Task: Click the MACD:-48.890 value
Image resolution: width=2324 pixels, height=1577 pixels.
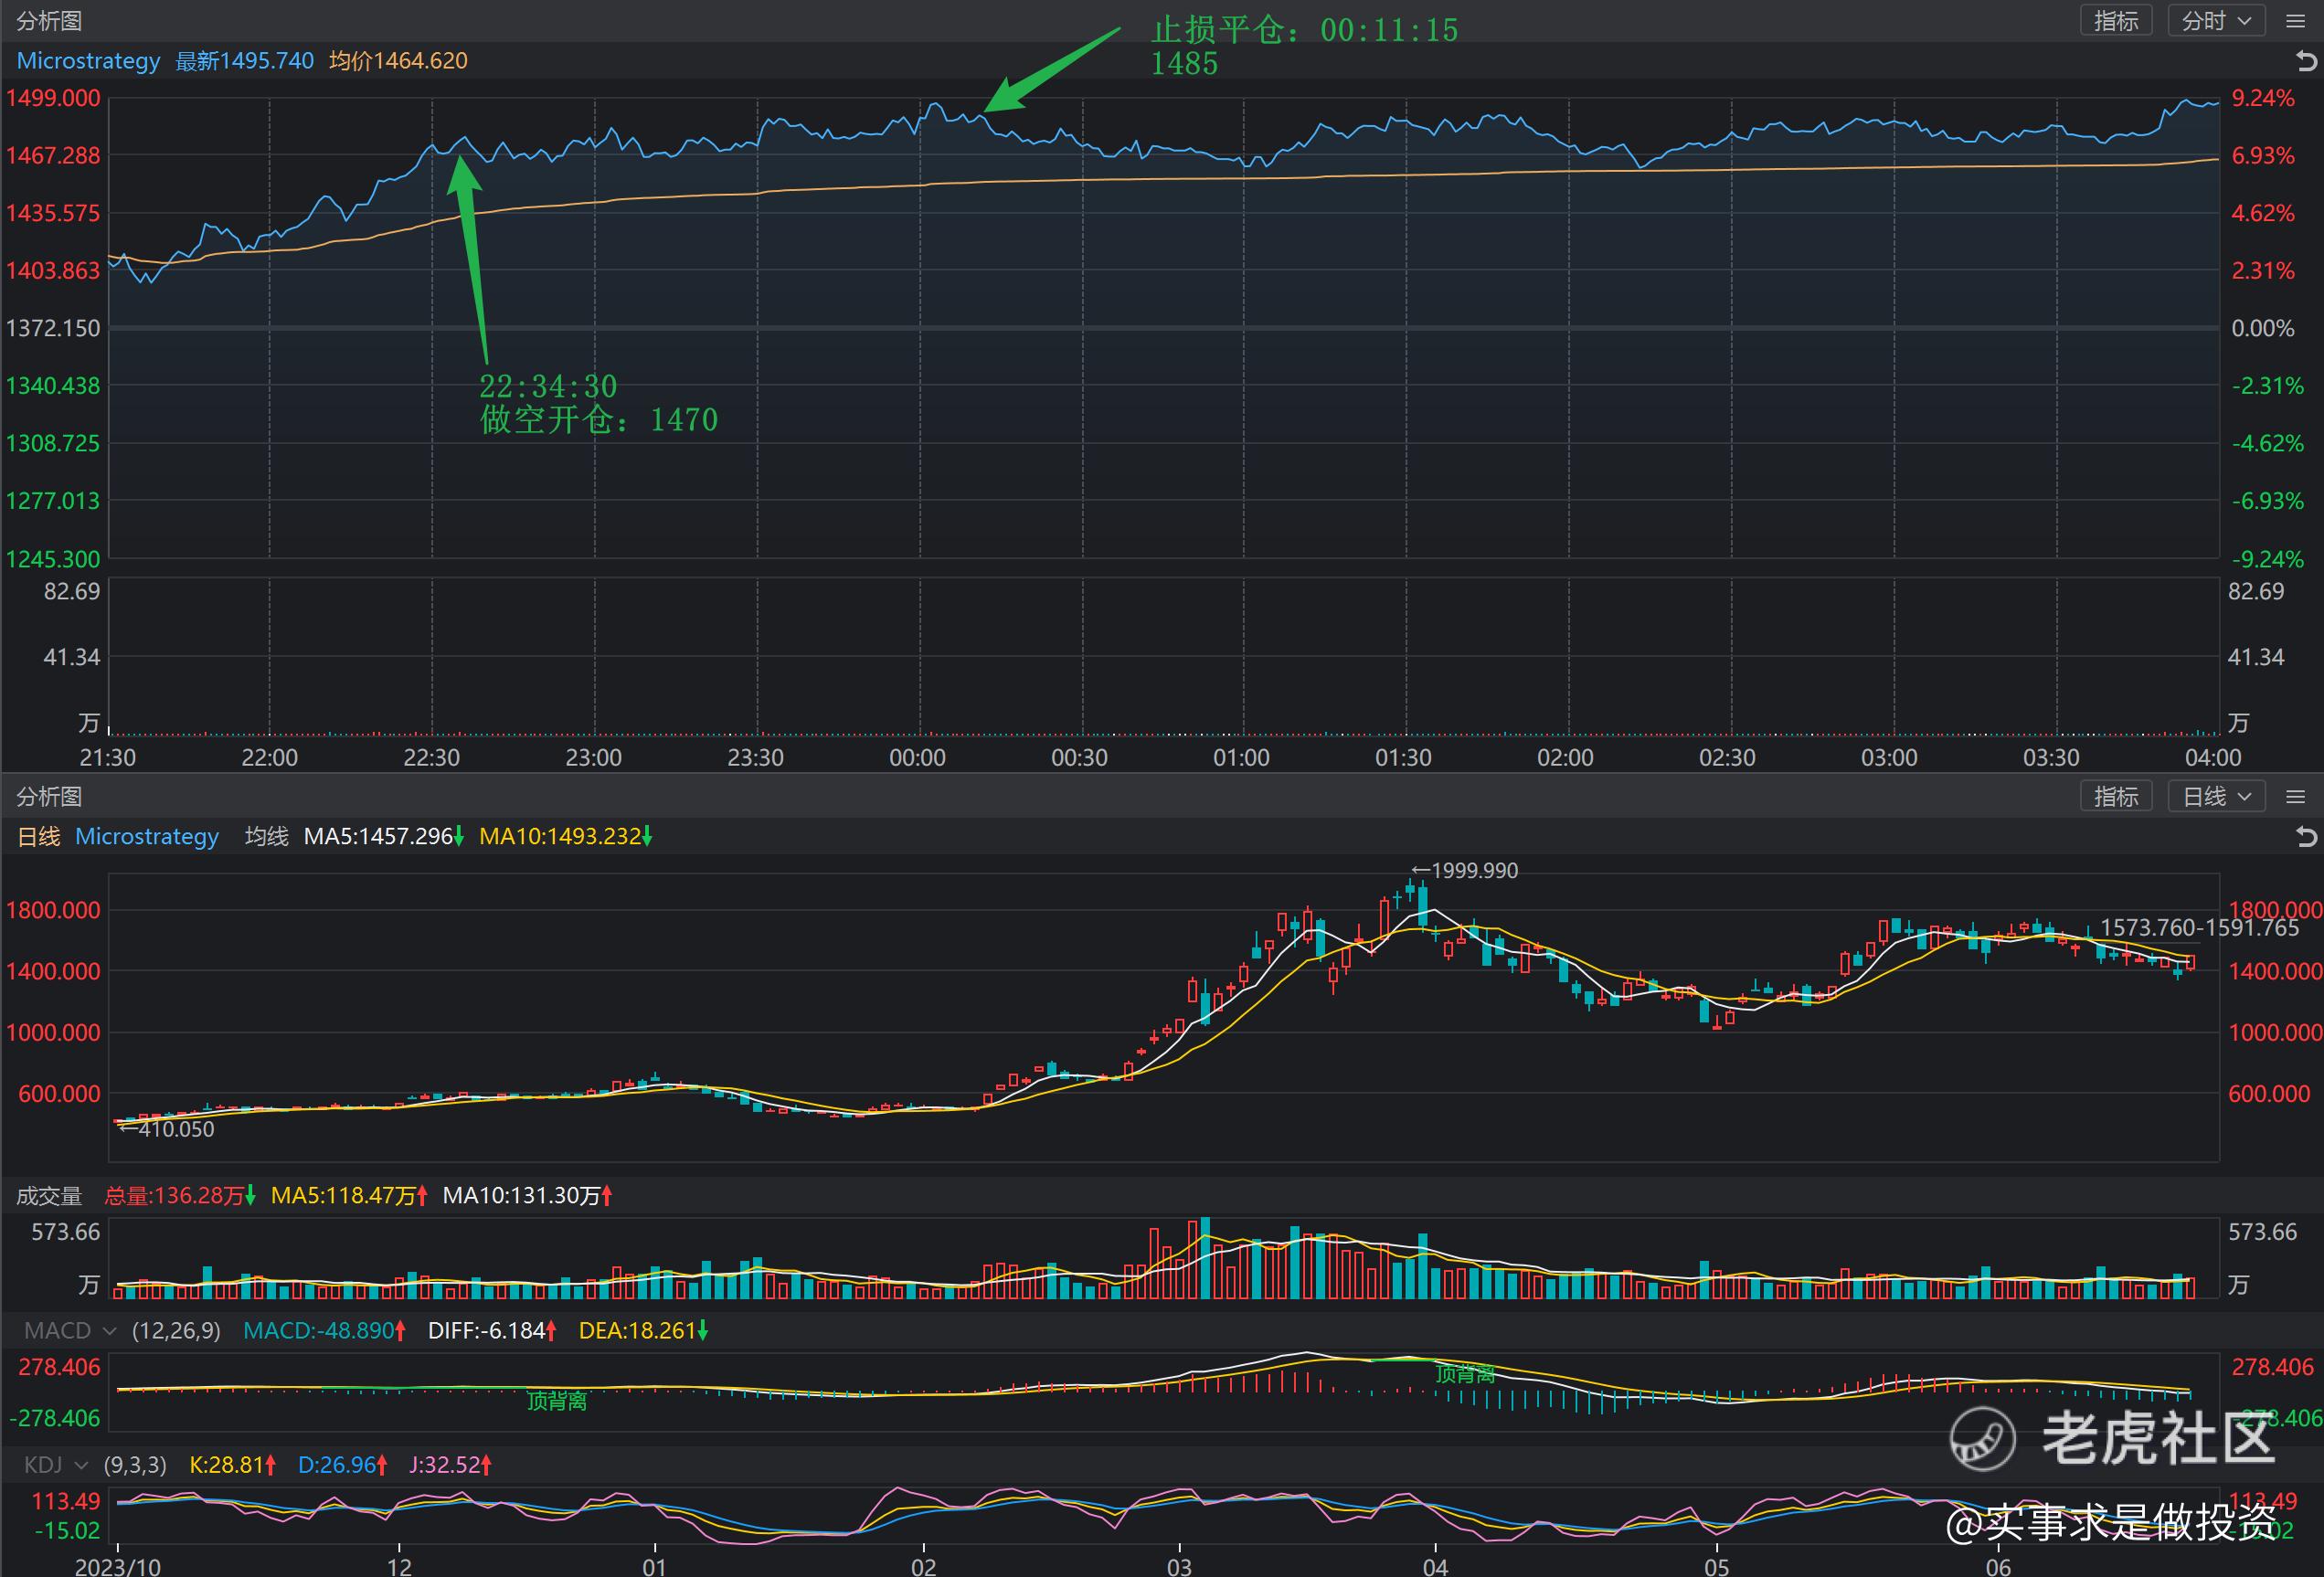Action: click(x=325, y=1331)
